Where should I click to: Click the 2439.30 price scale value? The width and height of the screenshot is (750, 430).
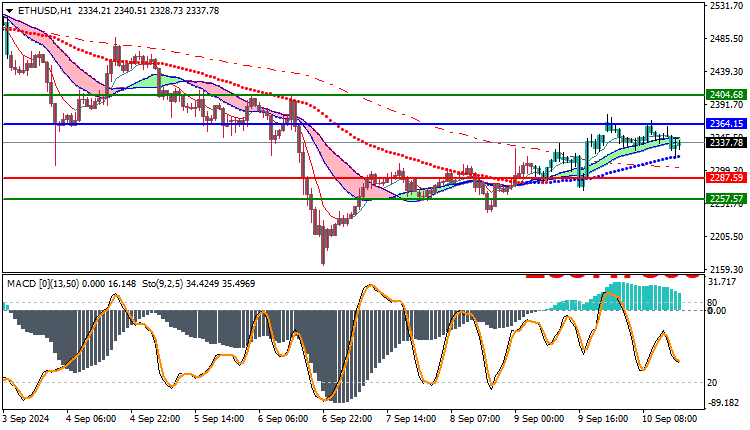(726, 72)
